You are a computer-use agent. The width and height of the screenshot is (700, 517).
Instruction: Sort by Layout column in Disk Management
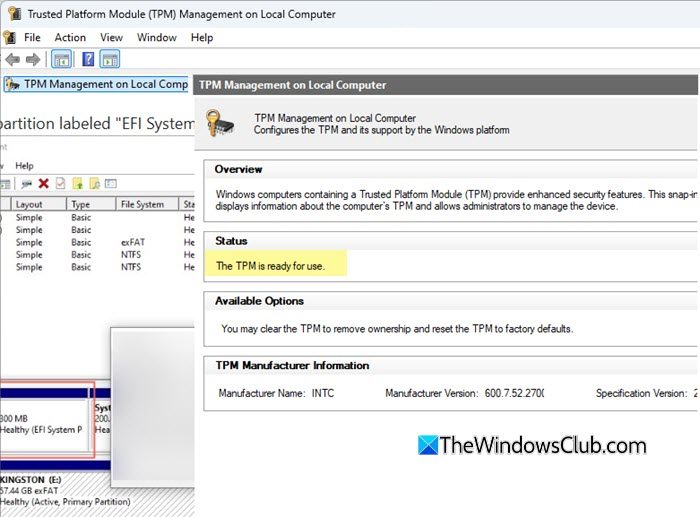point(39,204)
